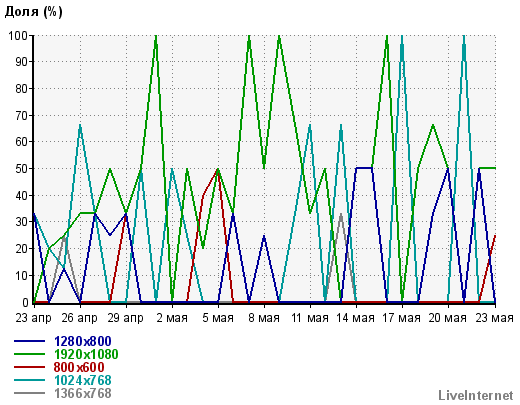This screenshot has height=405, width=520.
Task: Click the '8 мая' x-axis date label
Action: (264, 318)
